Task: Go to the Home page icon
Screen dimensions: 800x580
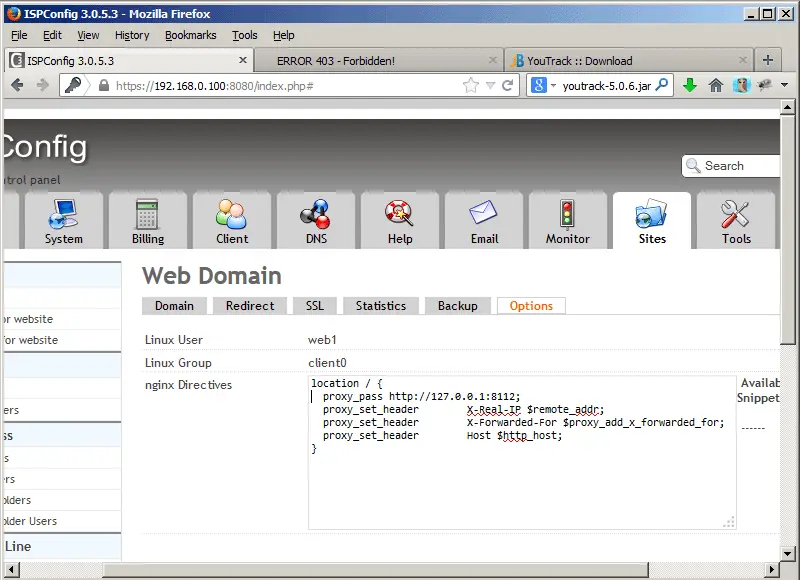Action: click(x=716, y=85)
